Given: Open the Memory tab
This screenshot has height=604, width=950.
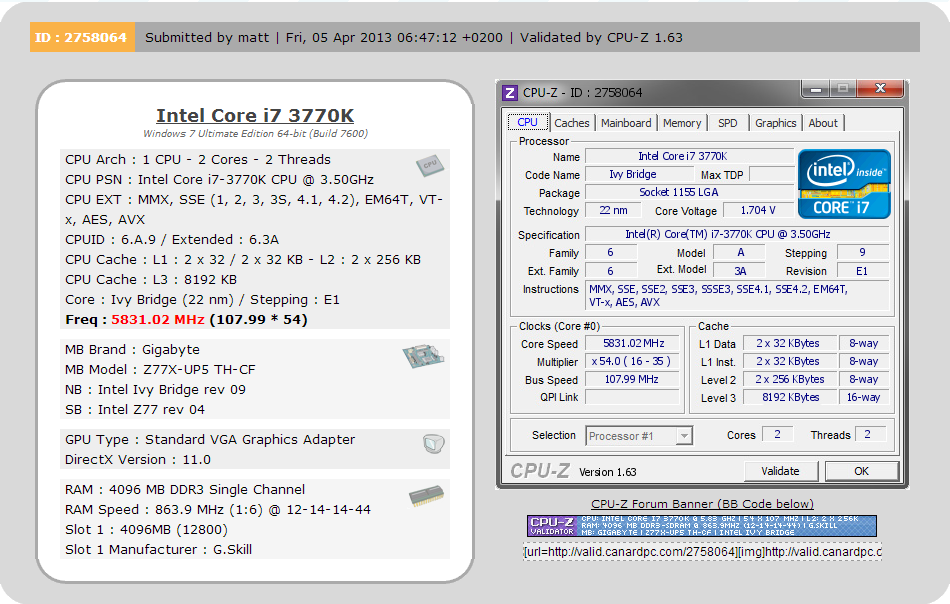Looking at the screenshot, I should click(682, 123).
